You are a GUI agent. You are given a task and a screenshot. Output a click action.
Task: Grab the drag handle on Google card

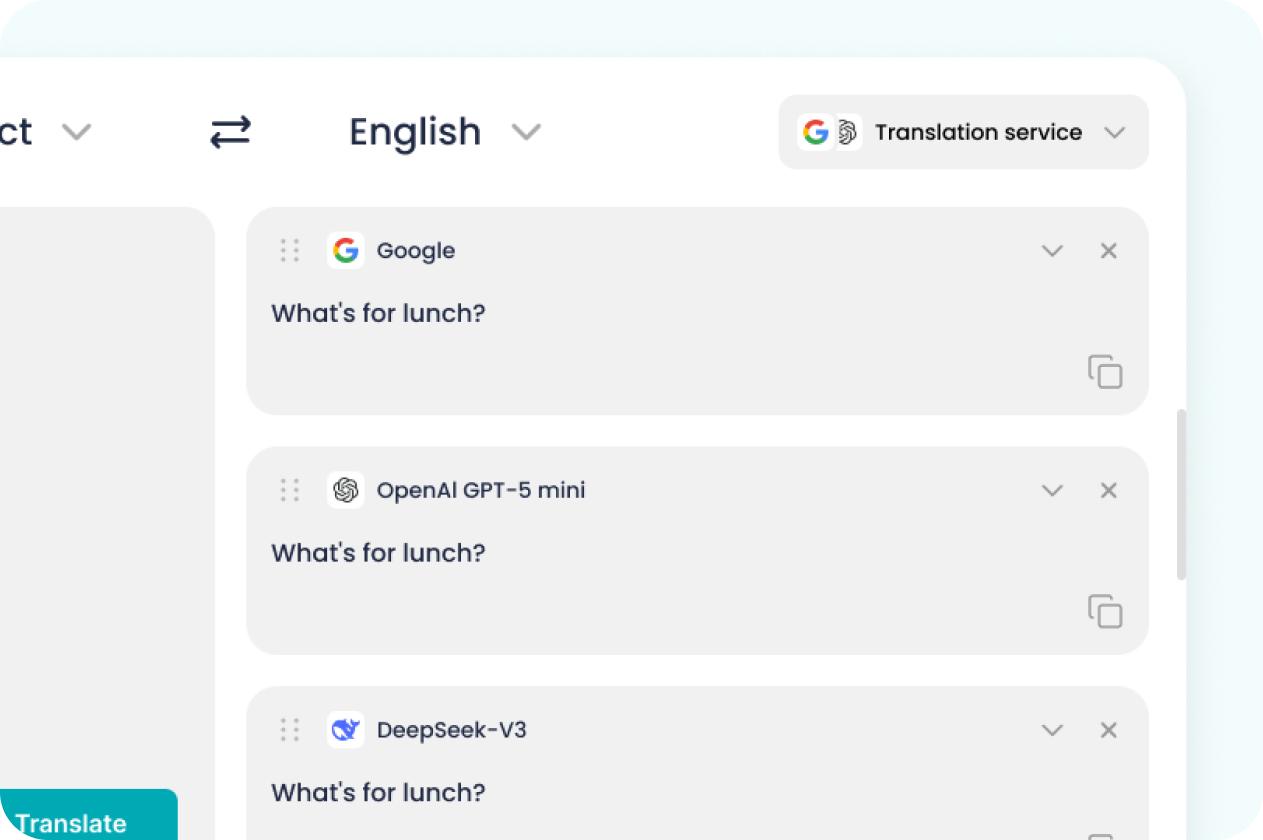(290, 250)
